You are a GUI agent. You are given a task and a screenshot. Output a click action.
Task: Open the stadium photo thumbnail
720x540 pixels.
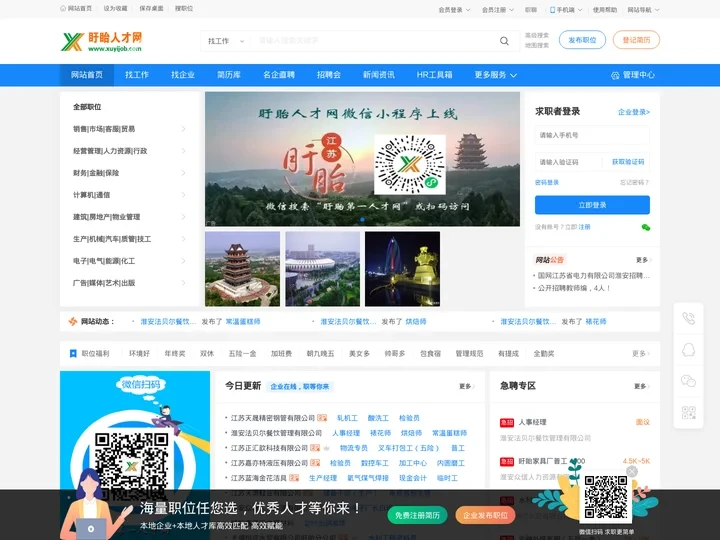pyautogui.click(x=323, y=269)
